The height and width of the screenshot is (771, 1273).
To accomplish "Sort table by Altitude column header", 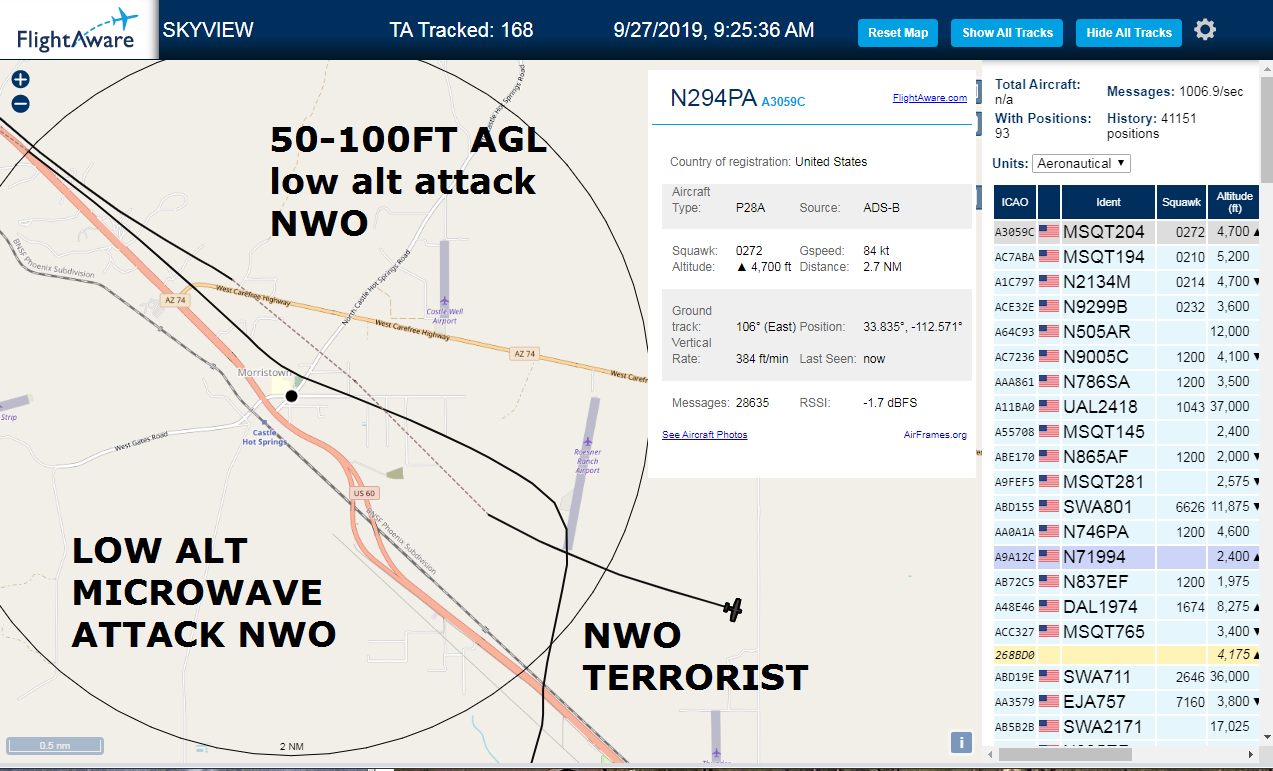I will click(1236, 202).
